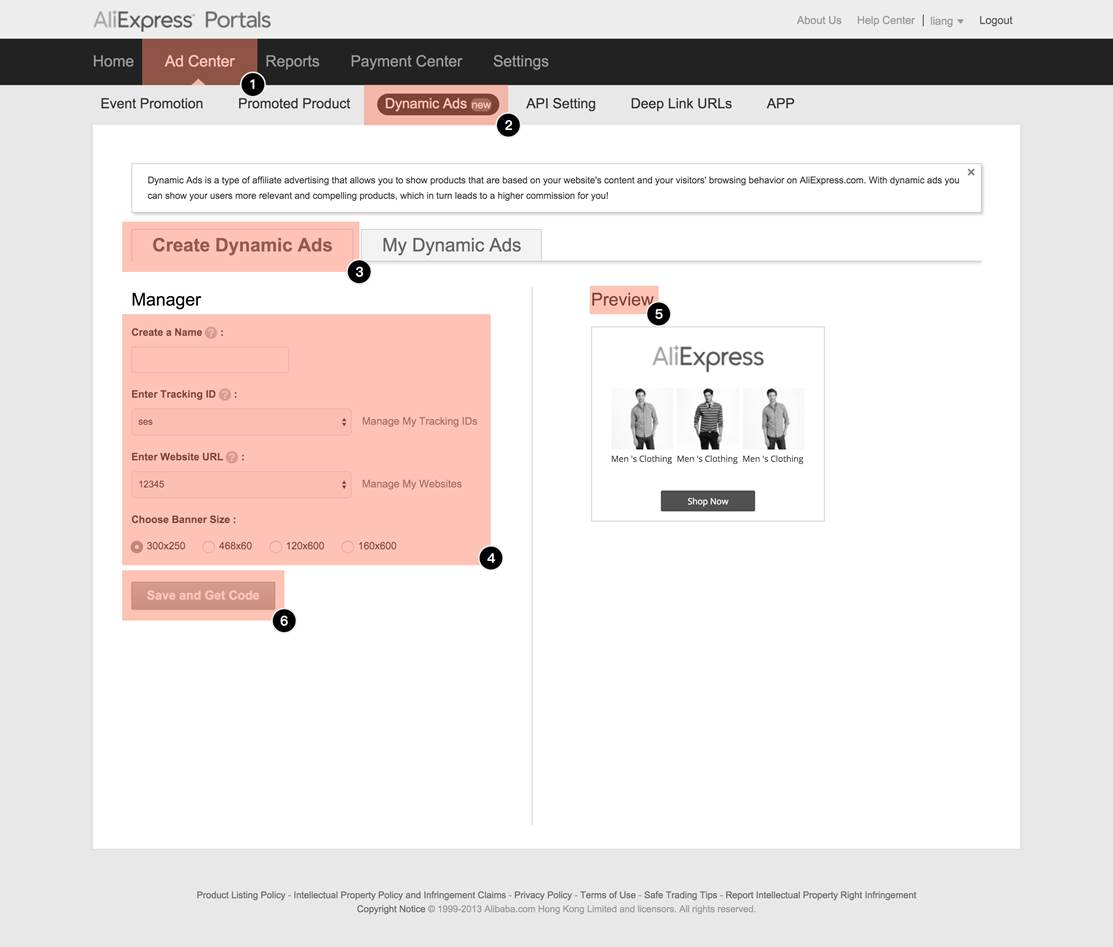Click Save and Get Code button
1113x947 pixels.
(x=203, y=596)
